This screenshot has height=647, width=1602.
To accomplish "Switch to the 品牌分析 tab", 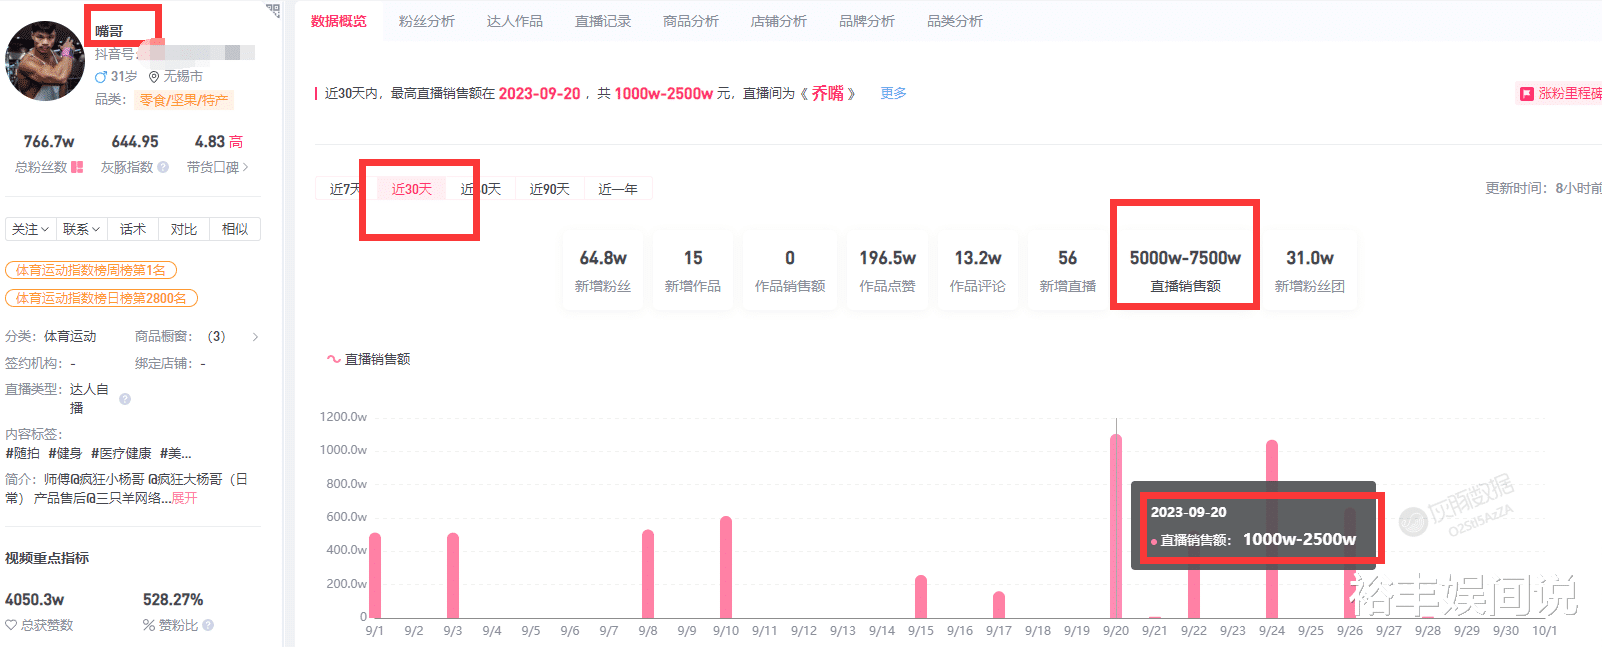I will 867,21.
